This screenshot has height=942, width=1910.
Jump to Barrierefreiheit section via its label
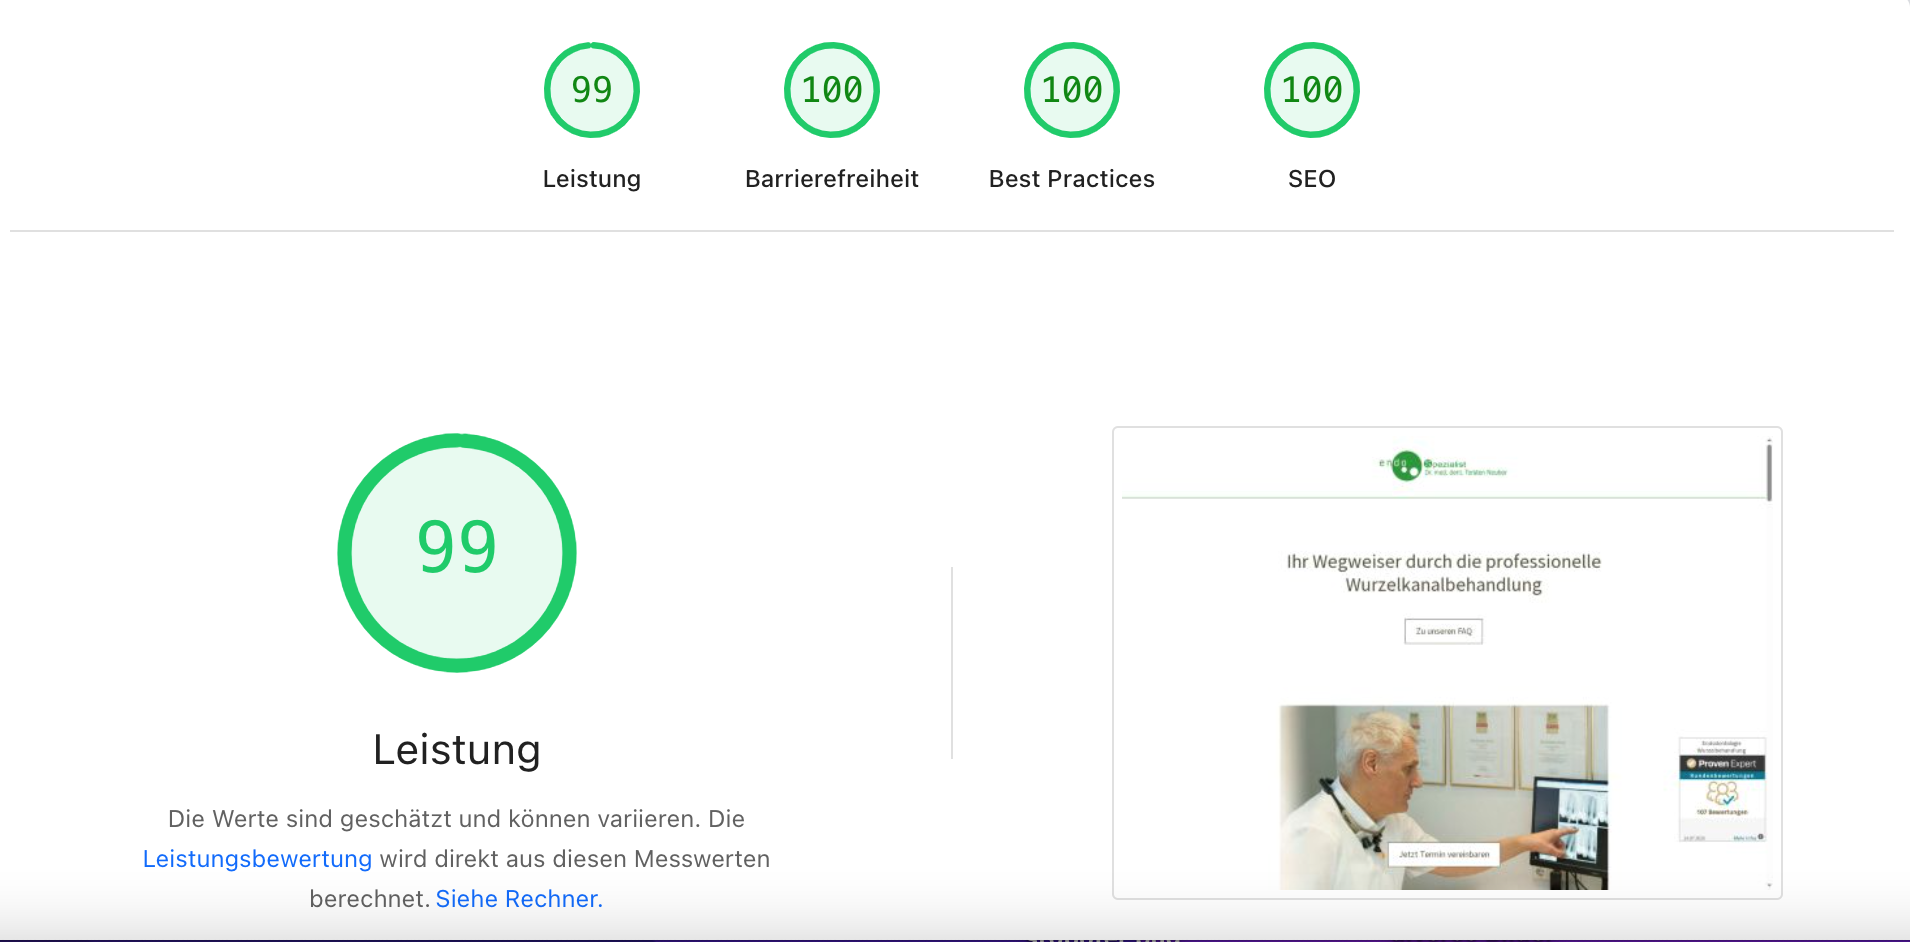(x=831, y=179)
